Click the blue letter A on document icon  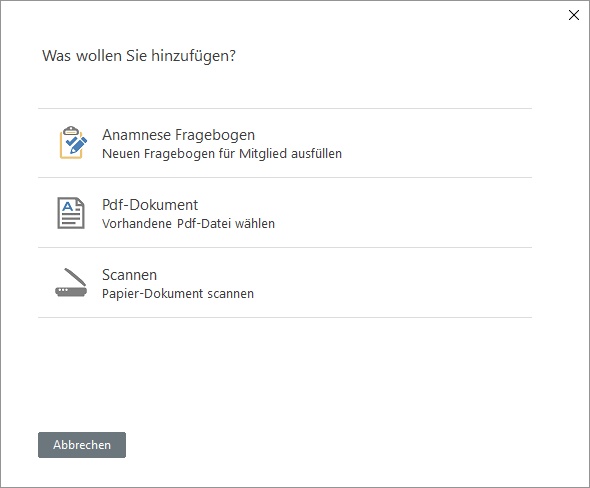tap(68, 206)
